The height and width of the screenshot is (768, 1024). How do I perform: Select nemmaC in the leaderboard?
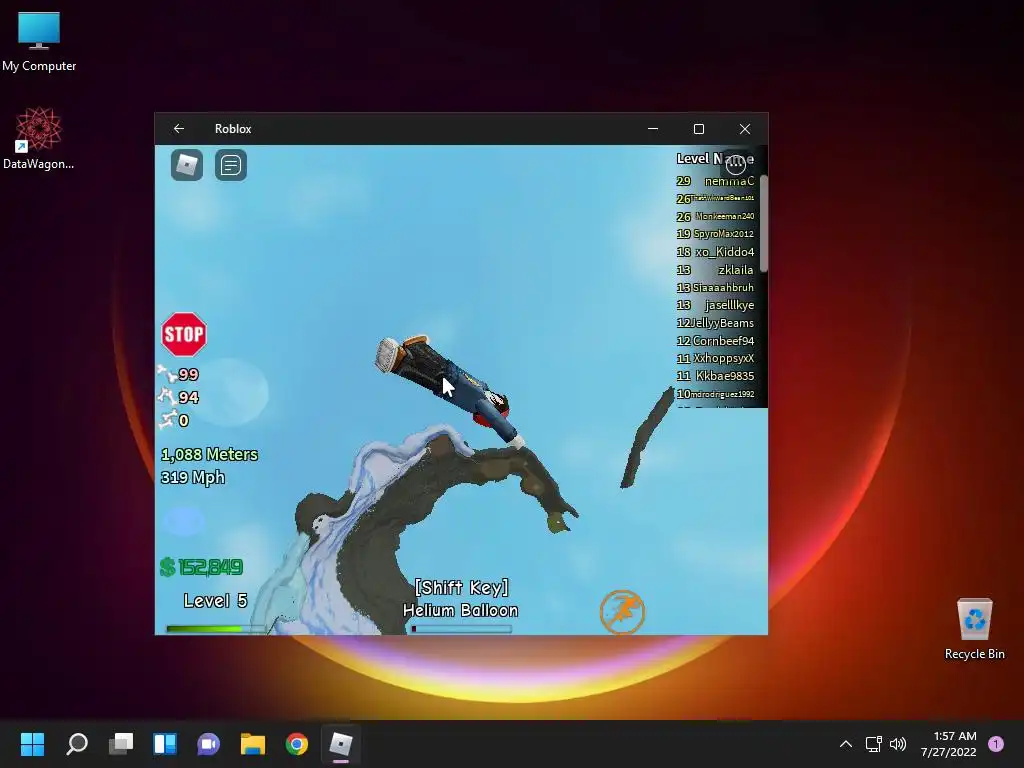(x=729, y=181)
